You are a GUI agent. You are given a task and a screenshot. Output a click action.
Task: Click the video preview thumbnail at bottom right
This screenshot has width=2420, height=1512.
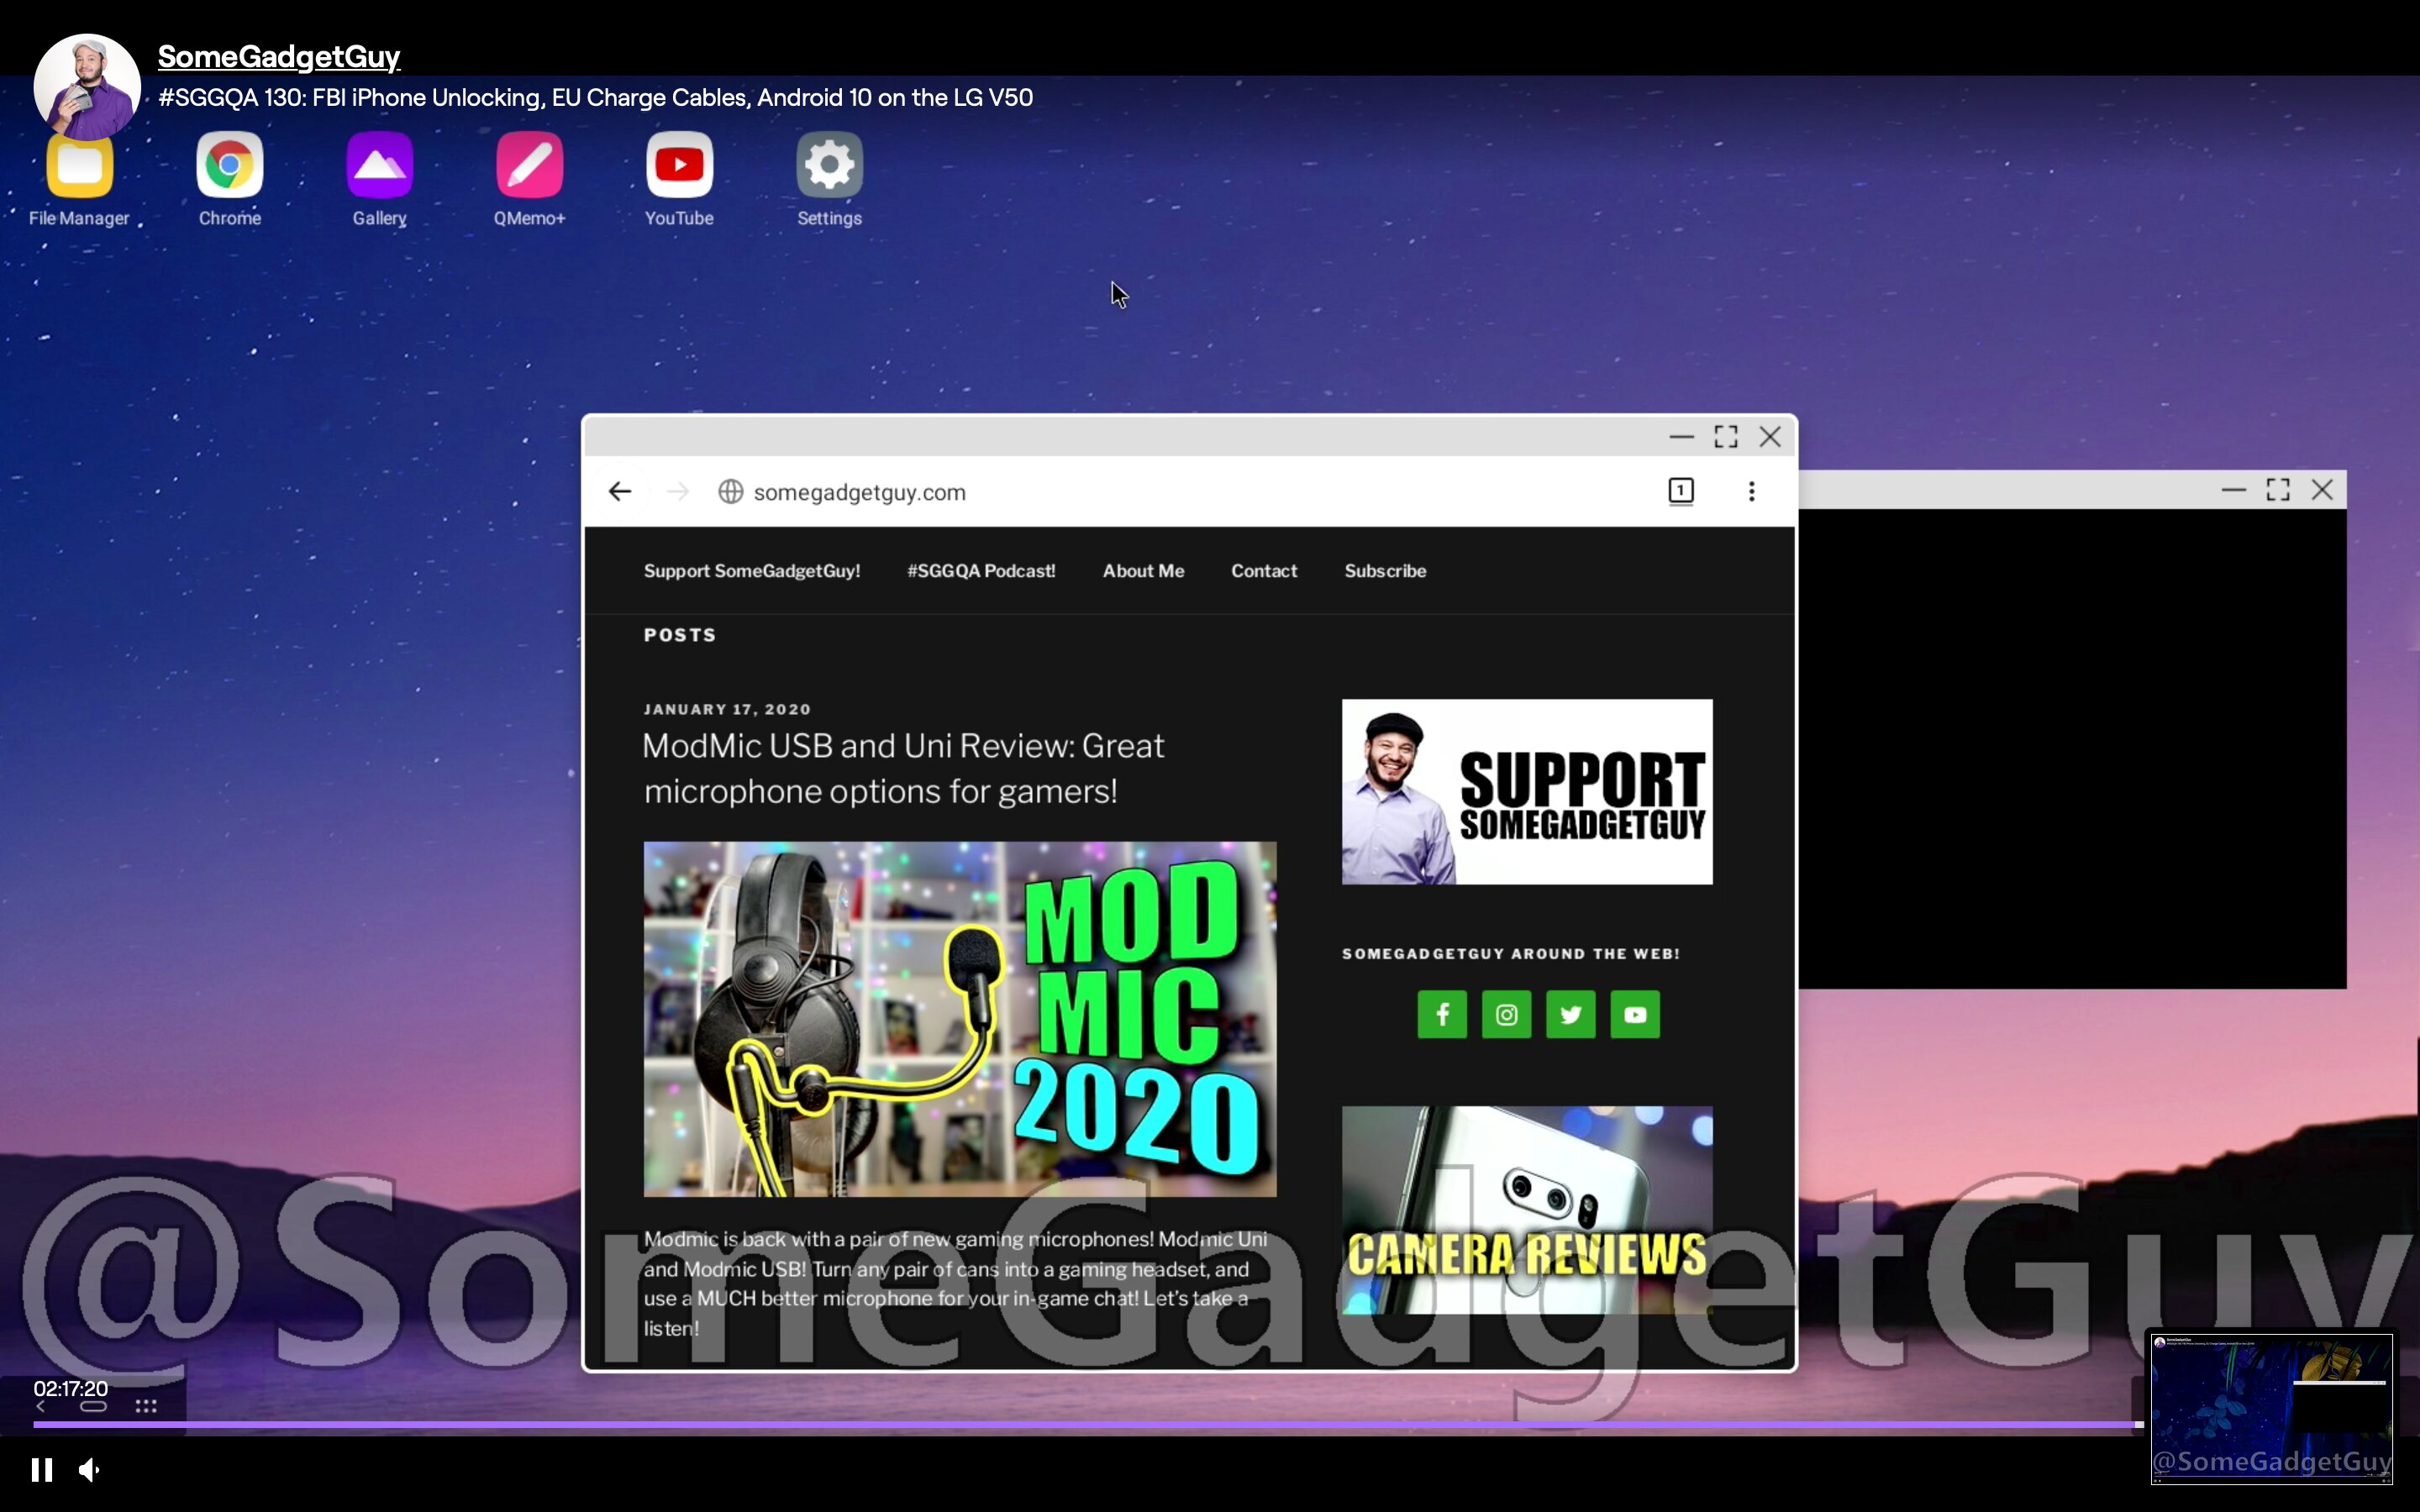pyautogui.click(x=2271, y=1408)
